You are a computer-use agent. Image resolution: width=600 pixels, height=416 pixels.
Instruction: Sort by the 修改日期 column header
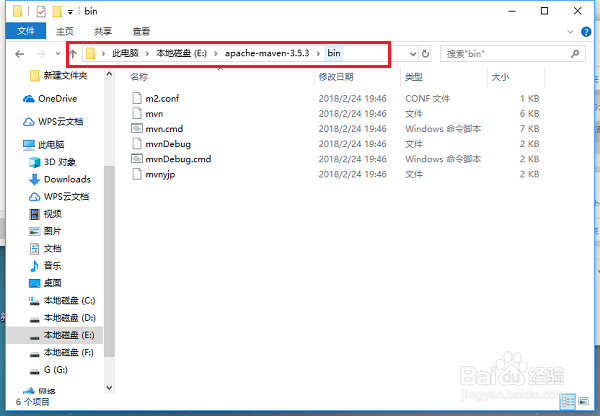(x=336, y=77)
